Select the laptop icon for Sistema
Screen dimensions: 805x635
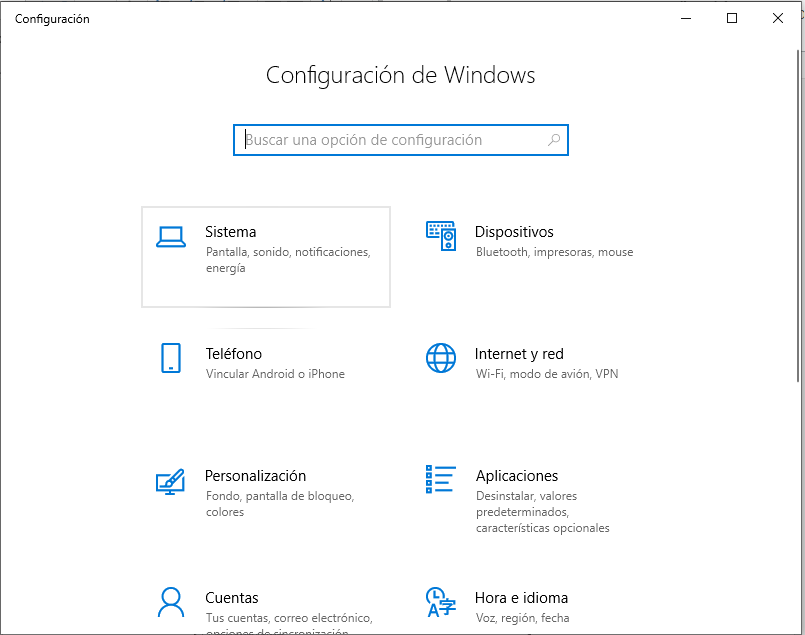pos(171,236)
